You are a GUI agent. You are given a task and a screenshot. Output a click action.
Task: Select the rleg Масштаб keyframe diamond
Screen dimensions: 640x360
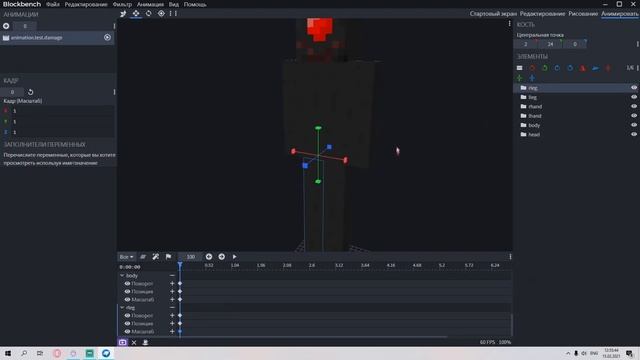coord(180,331)
